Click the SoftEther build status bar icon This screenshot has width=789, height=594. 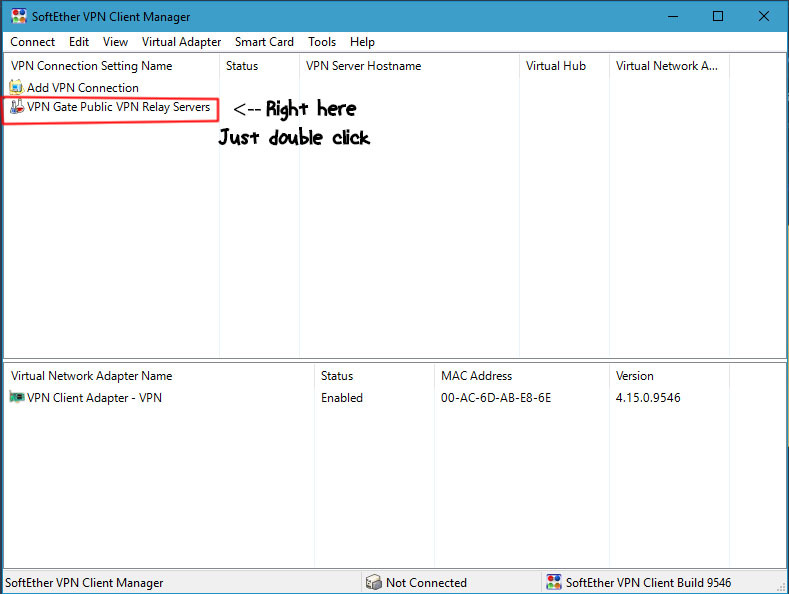pos(554,582)
